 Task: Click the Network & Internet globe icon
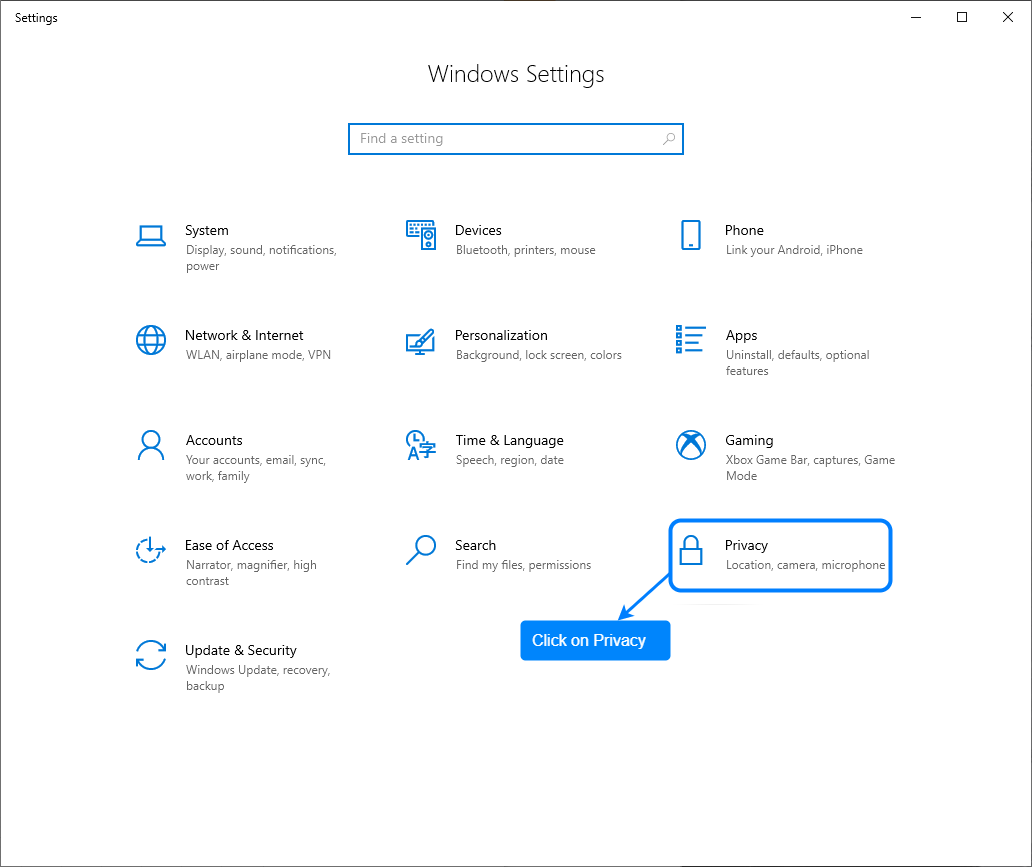(x=150, y=340)
